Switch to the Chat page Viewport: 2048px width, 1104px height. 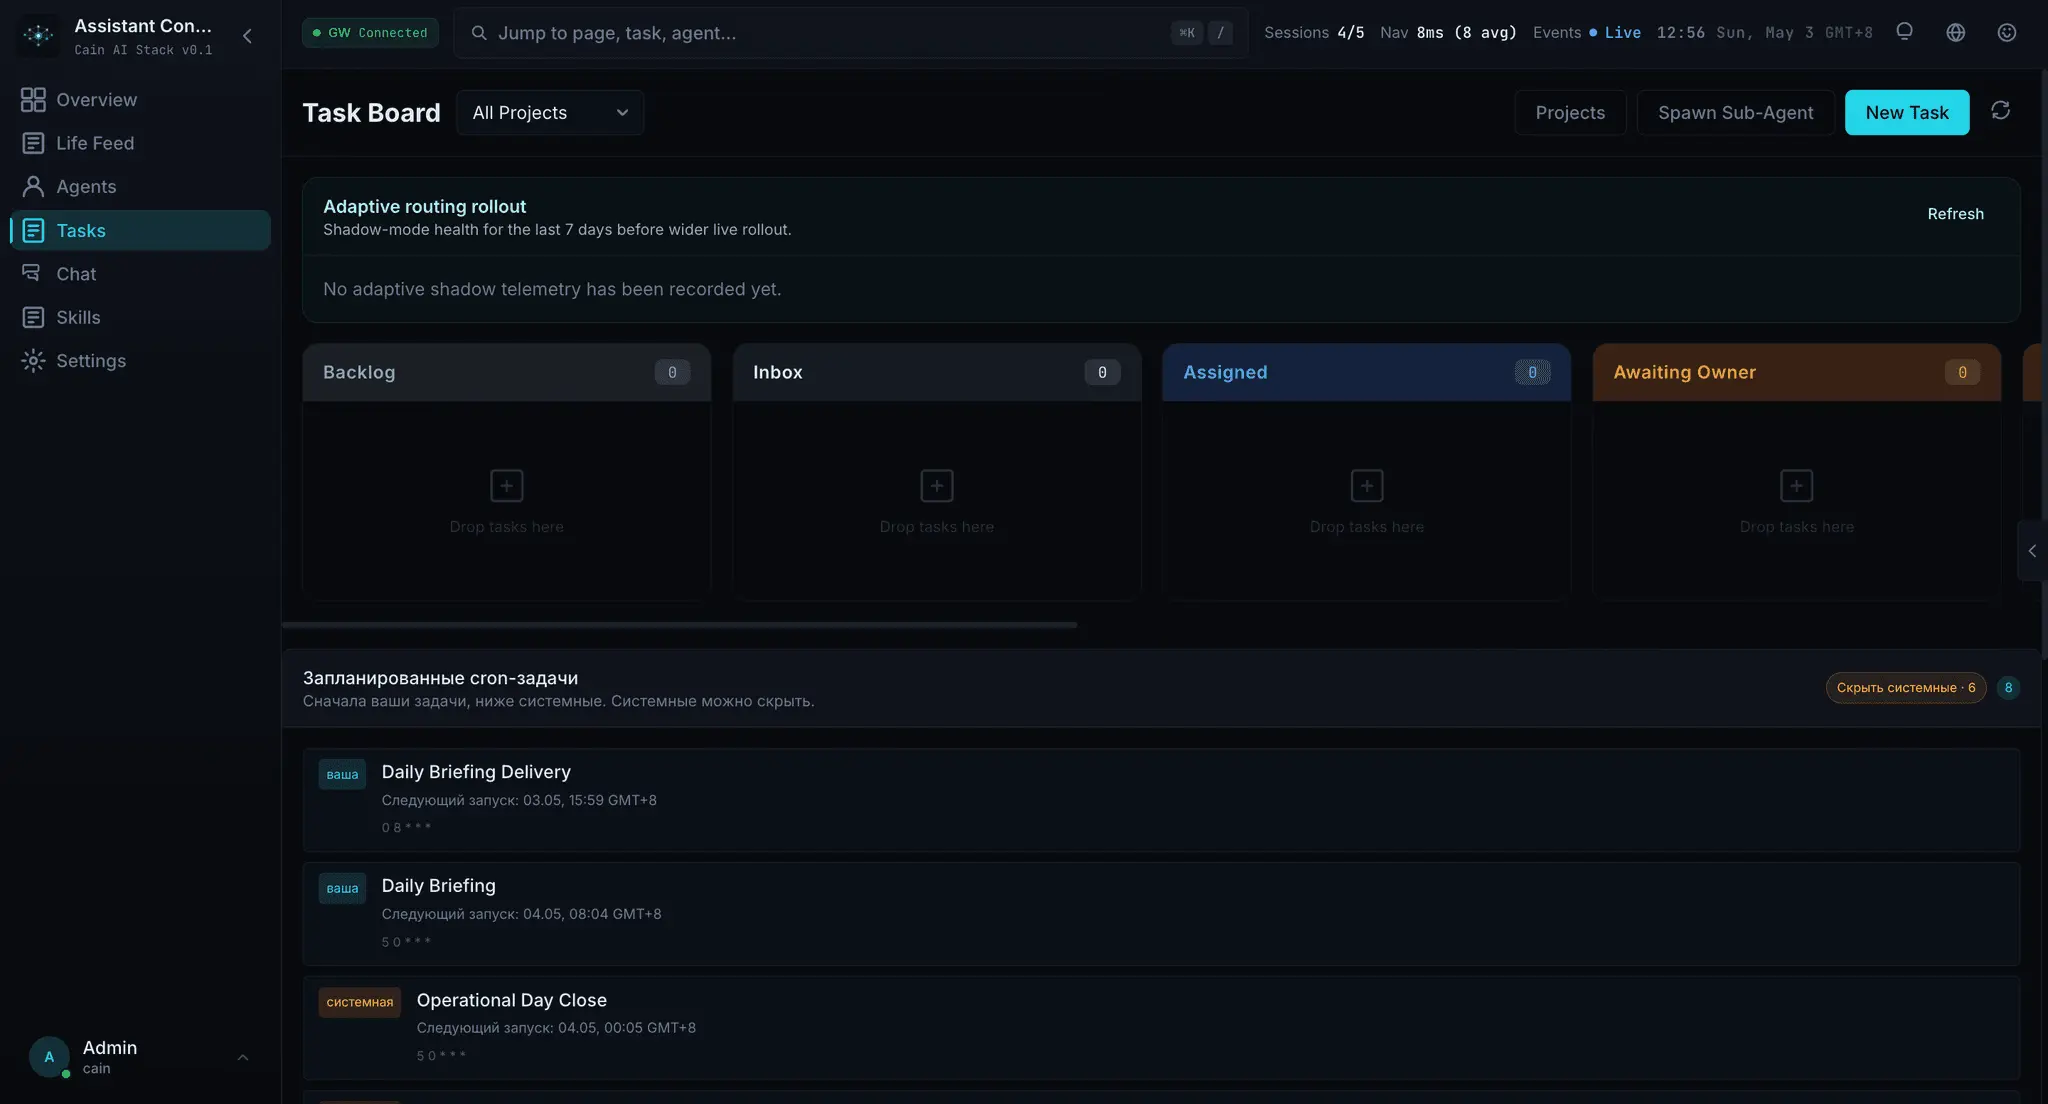[140, 274]
